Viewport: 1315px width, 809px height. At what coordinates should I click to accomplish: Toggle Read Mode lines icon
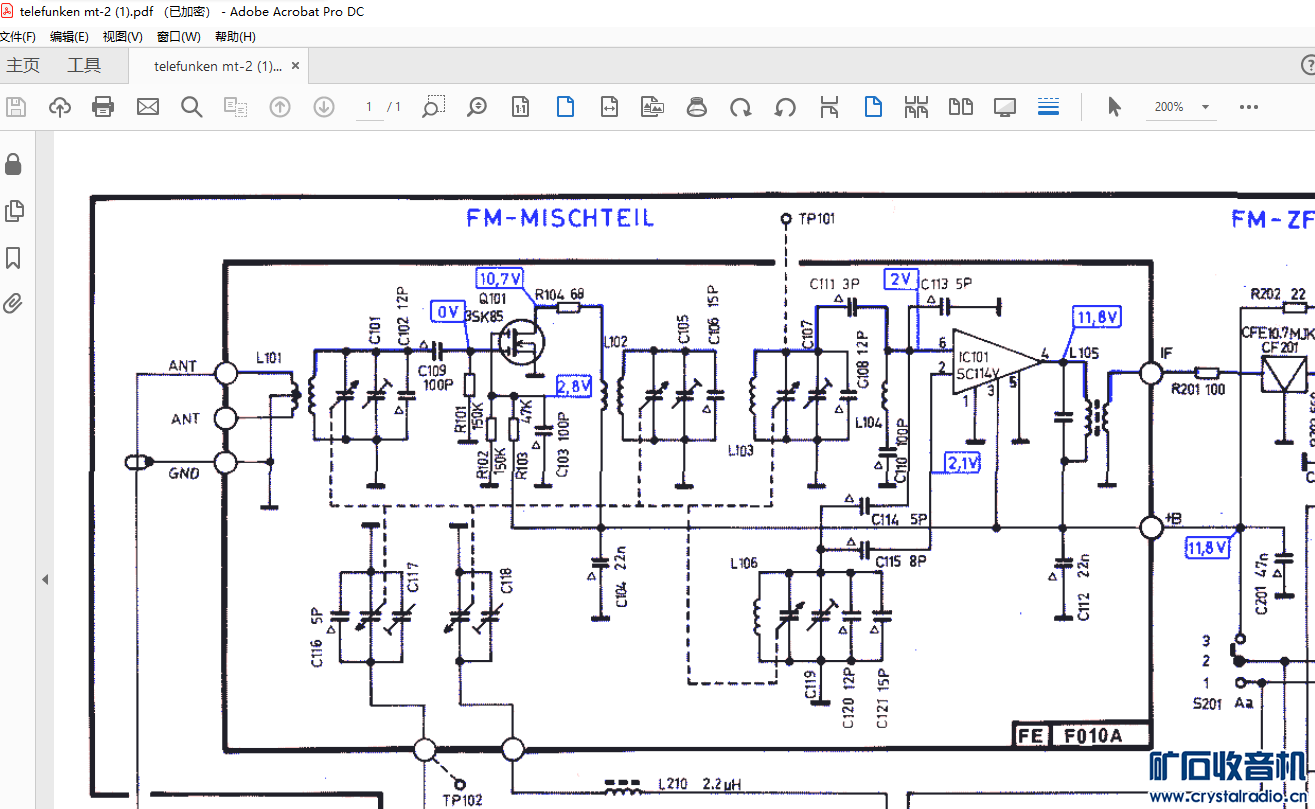1048,107
